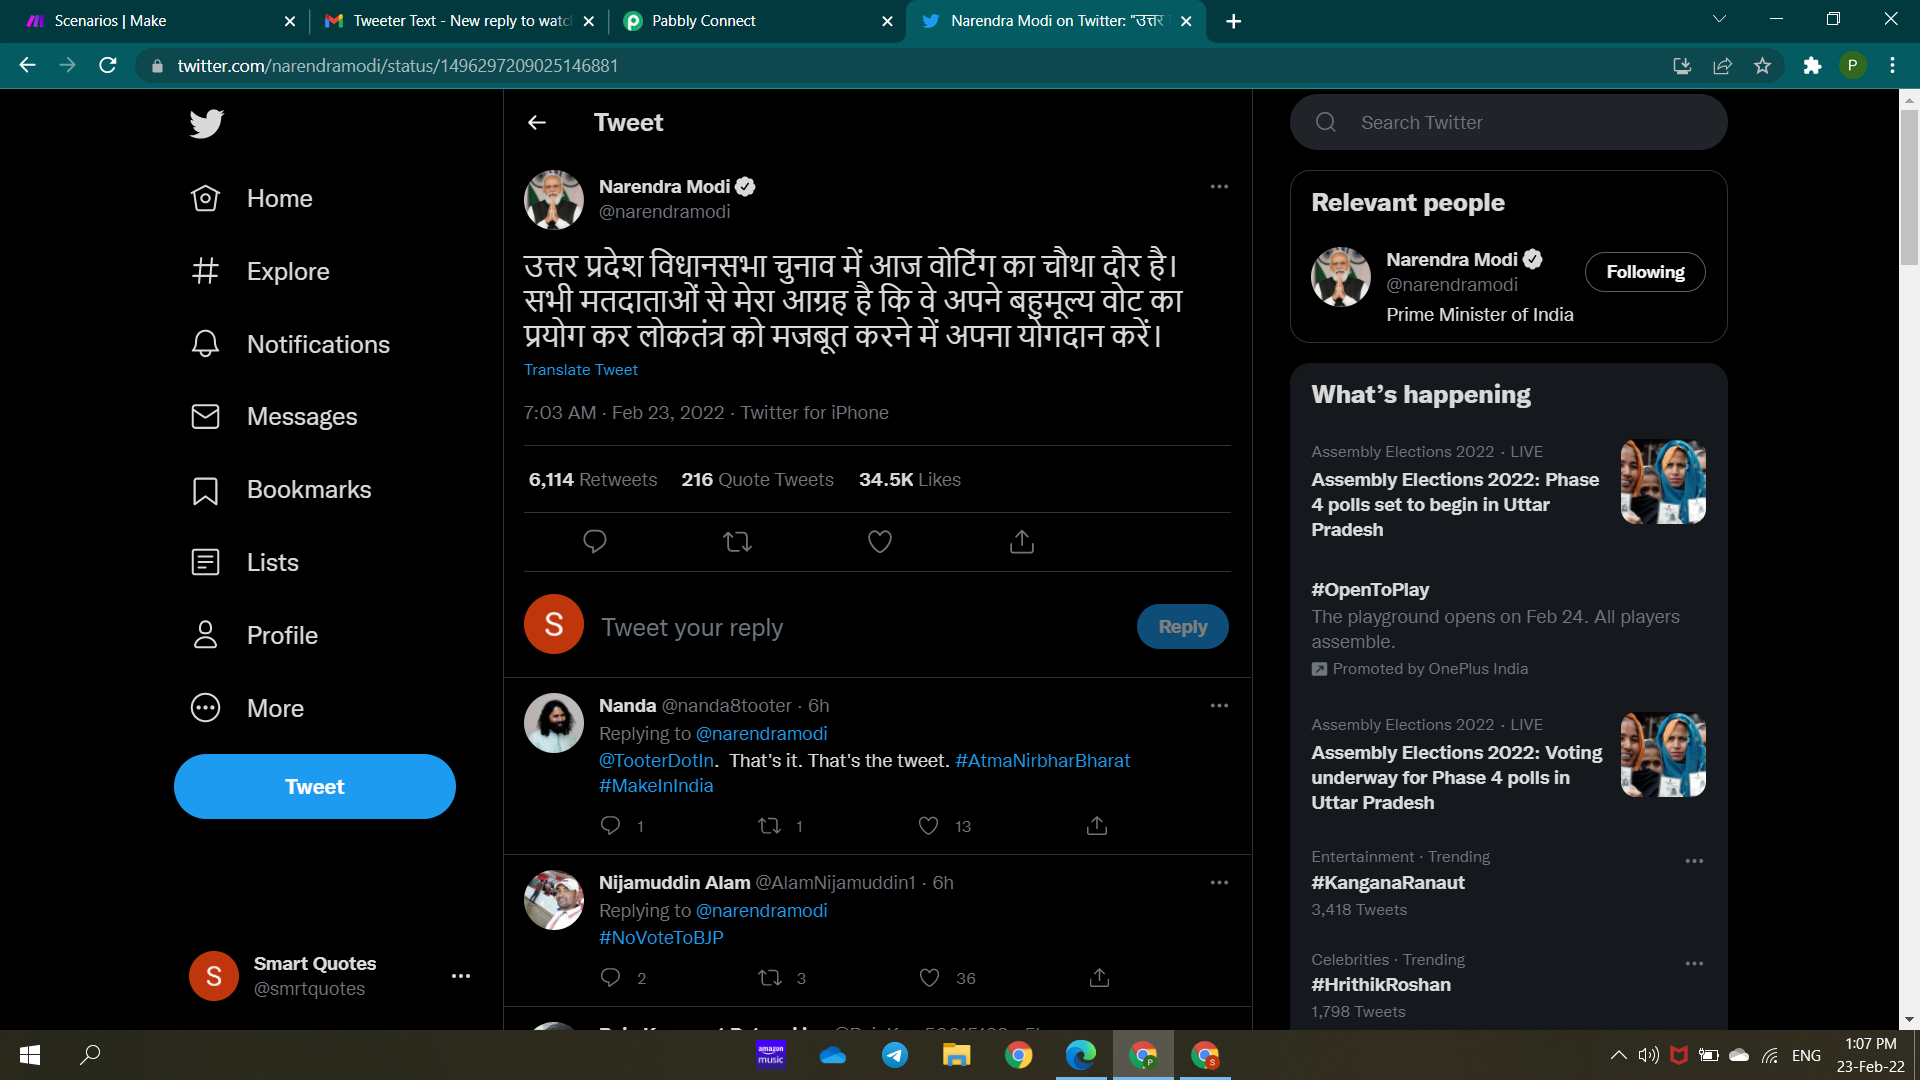
Task: Open more options for #HrithikRoshan trend
Action: pos(1694,964)
